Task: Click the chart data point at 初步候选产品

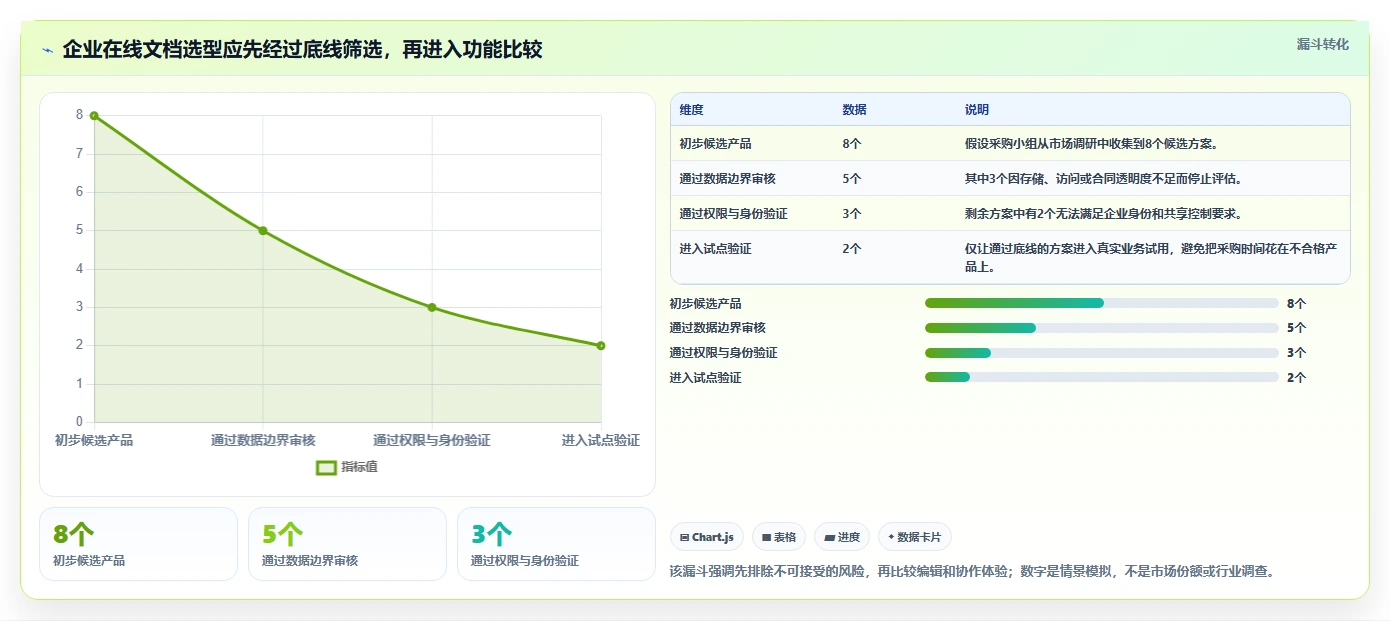Action: pos(94,116)
